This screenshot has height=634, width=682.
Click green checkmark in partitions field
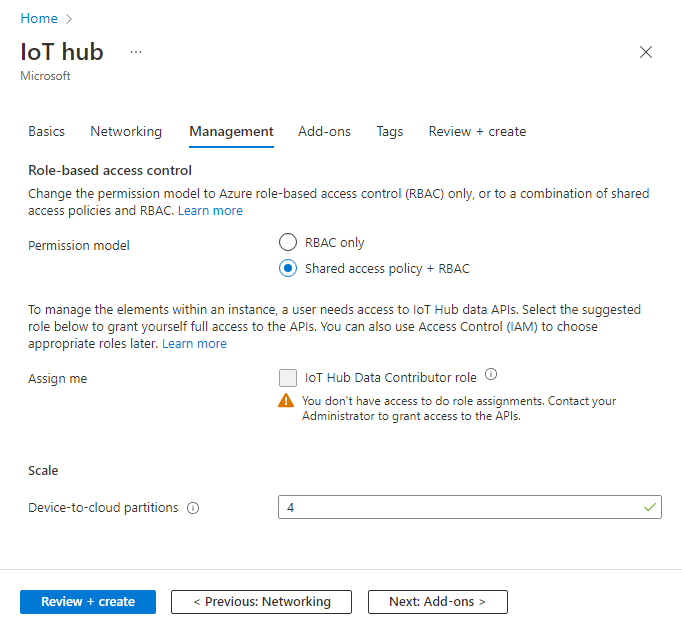tap(650, 507)
